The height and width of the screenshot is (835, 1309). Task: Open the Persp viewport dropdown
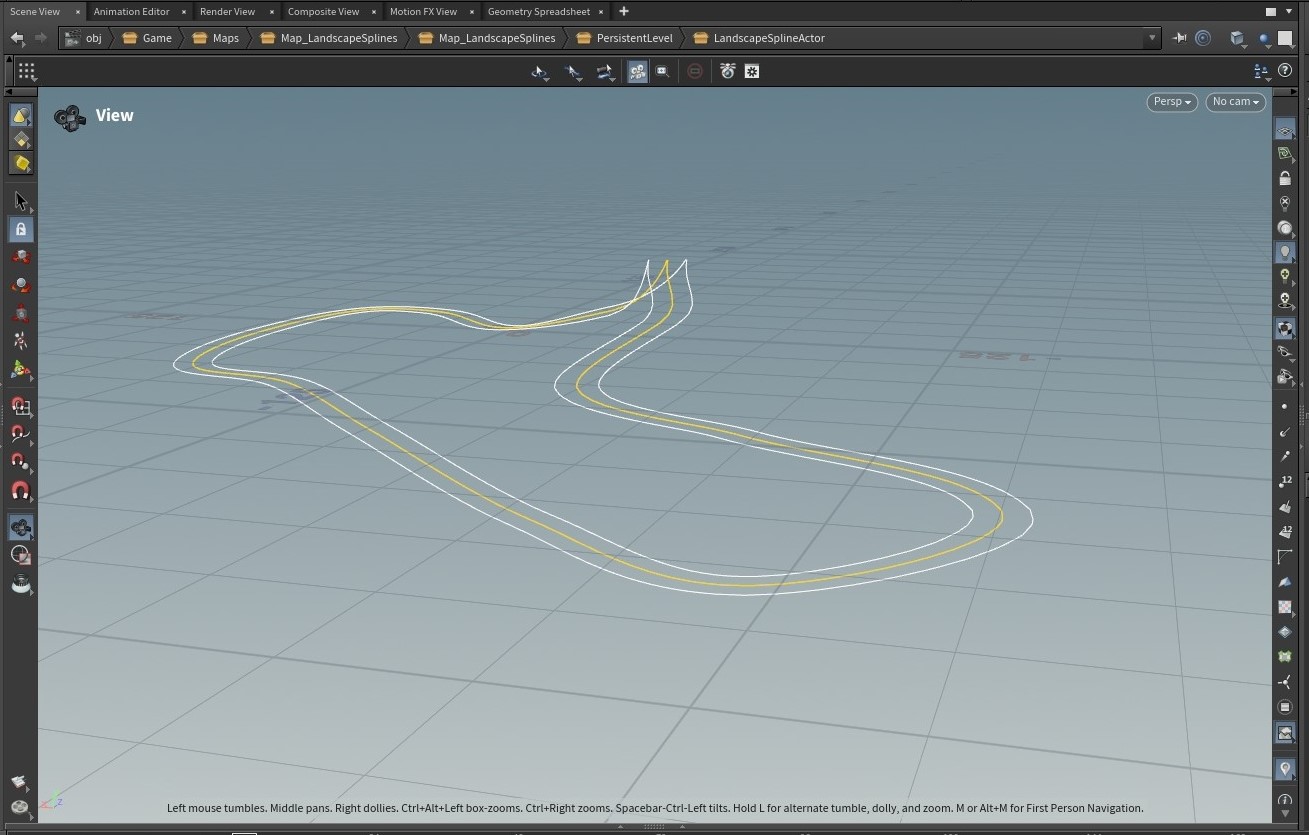click(x=1171, y=102)
